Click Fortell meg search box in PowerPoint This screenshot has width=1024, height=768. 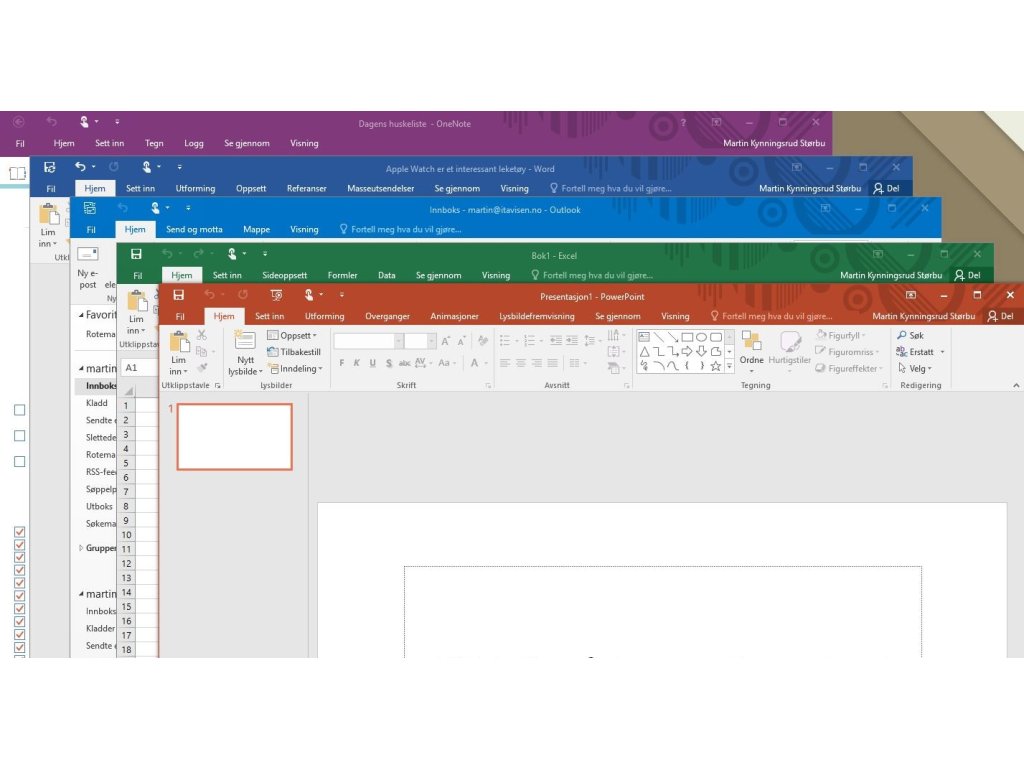tap(771, 316)
